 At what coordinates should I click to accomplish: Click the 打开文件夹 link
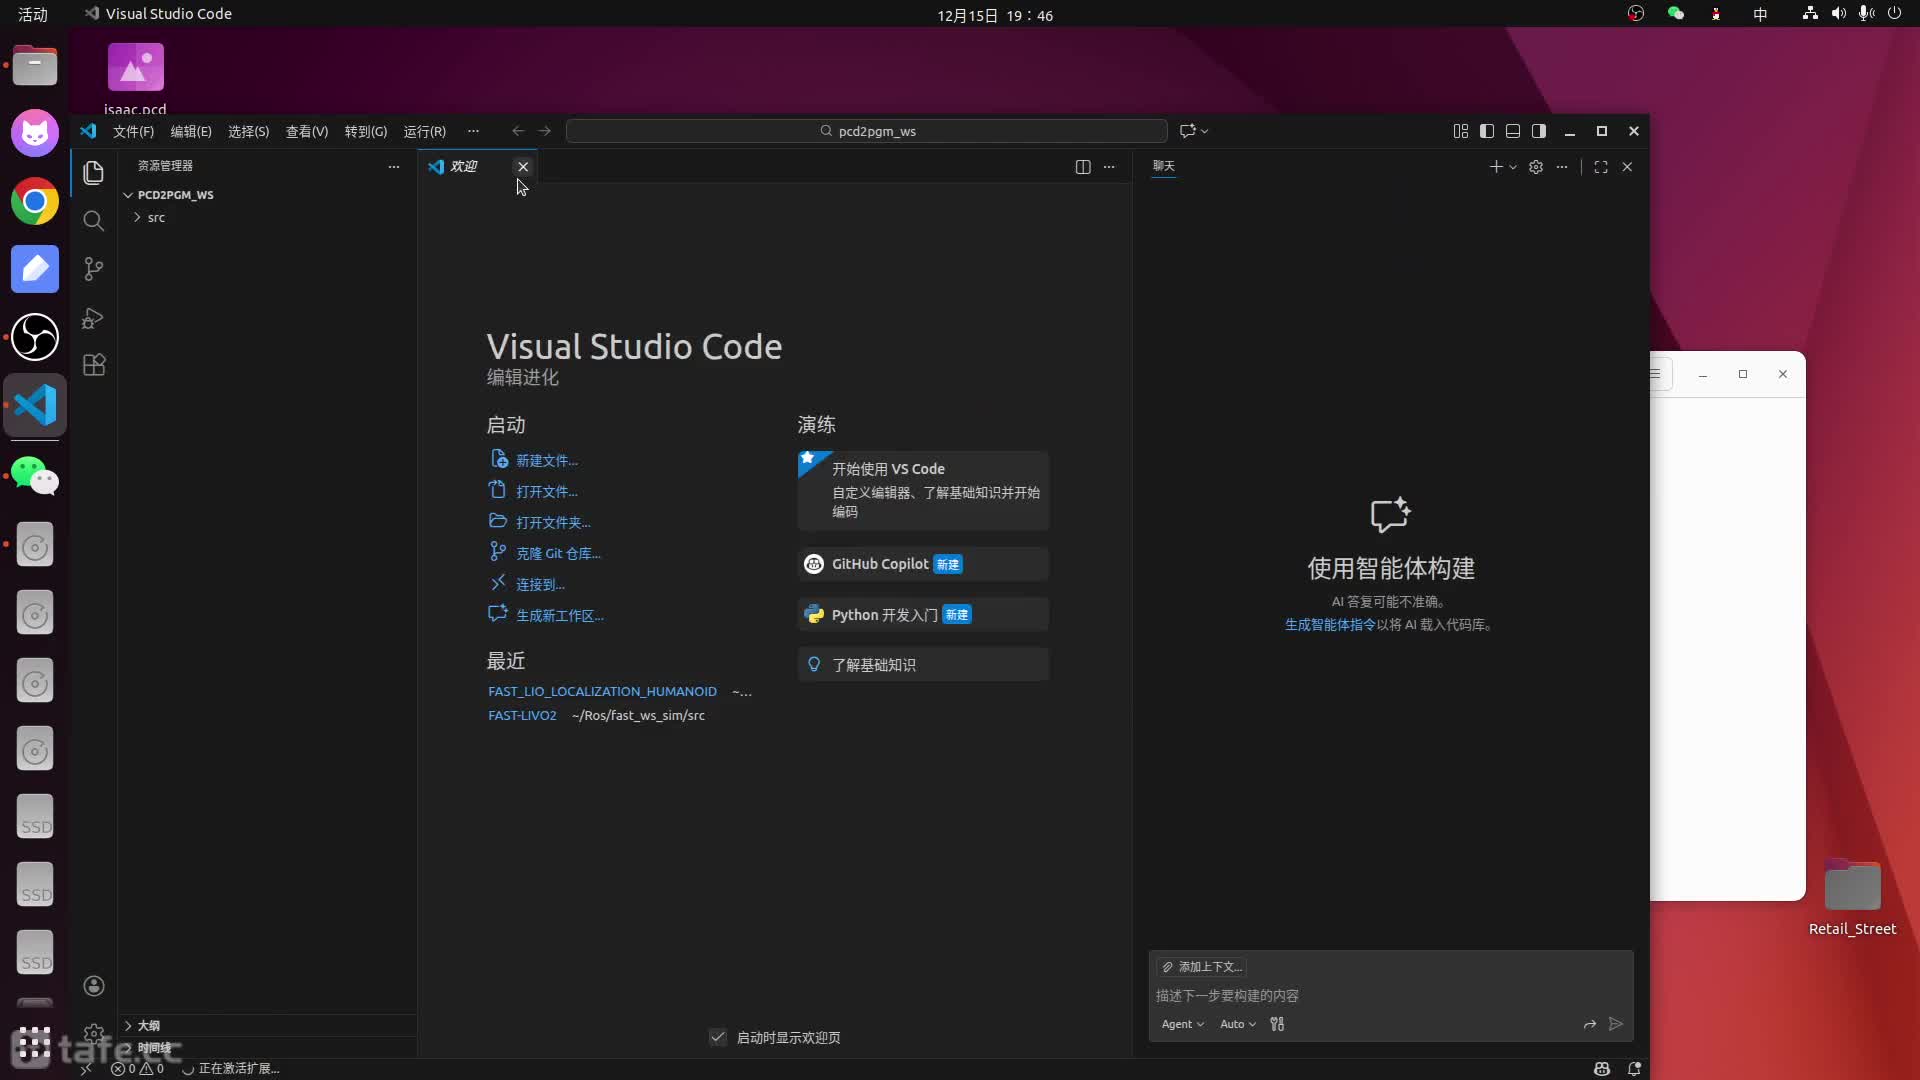552,523
